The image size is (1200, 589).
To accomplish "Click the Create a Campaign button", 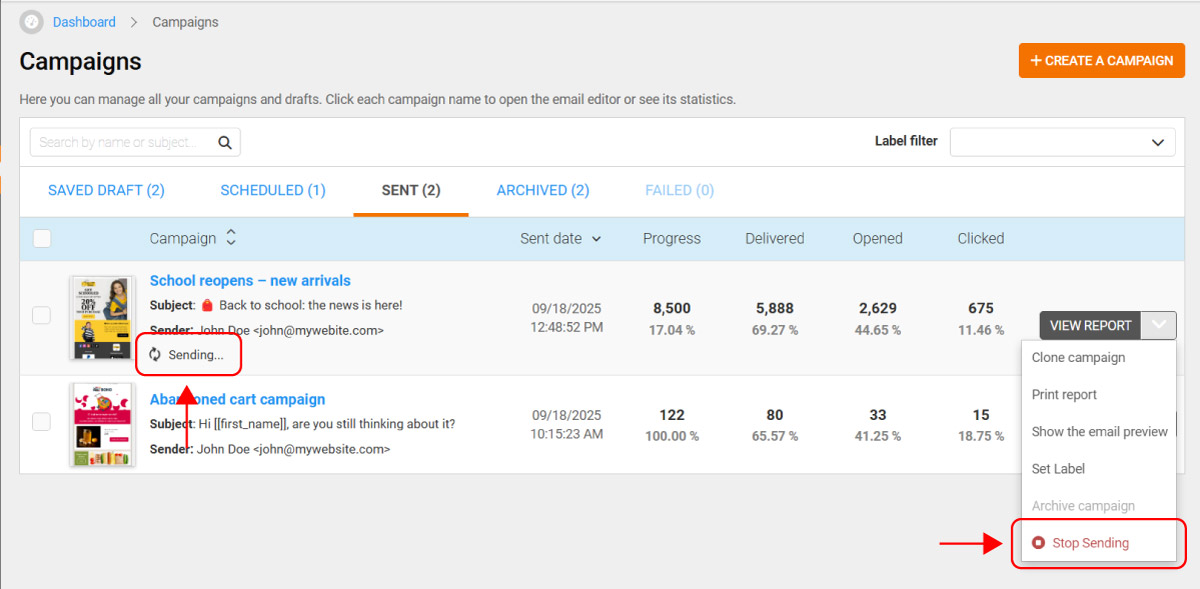I will pyautogui.click(x=1101, y=60).
